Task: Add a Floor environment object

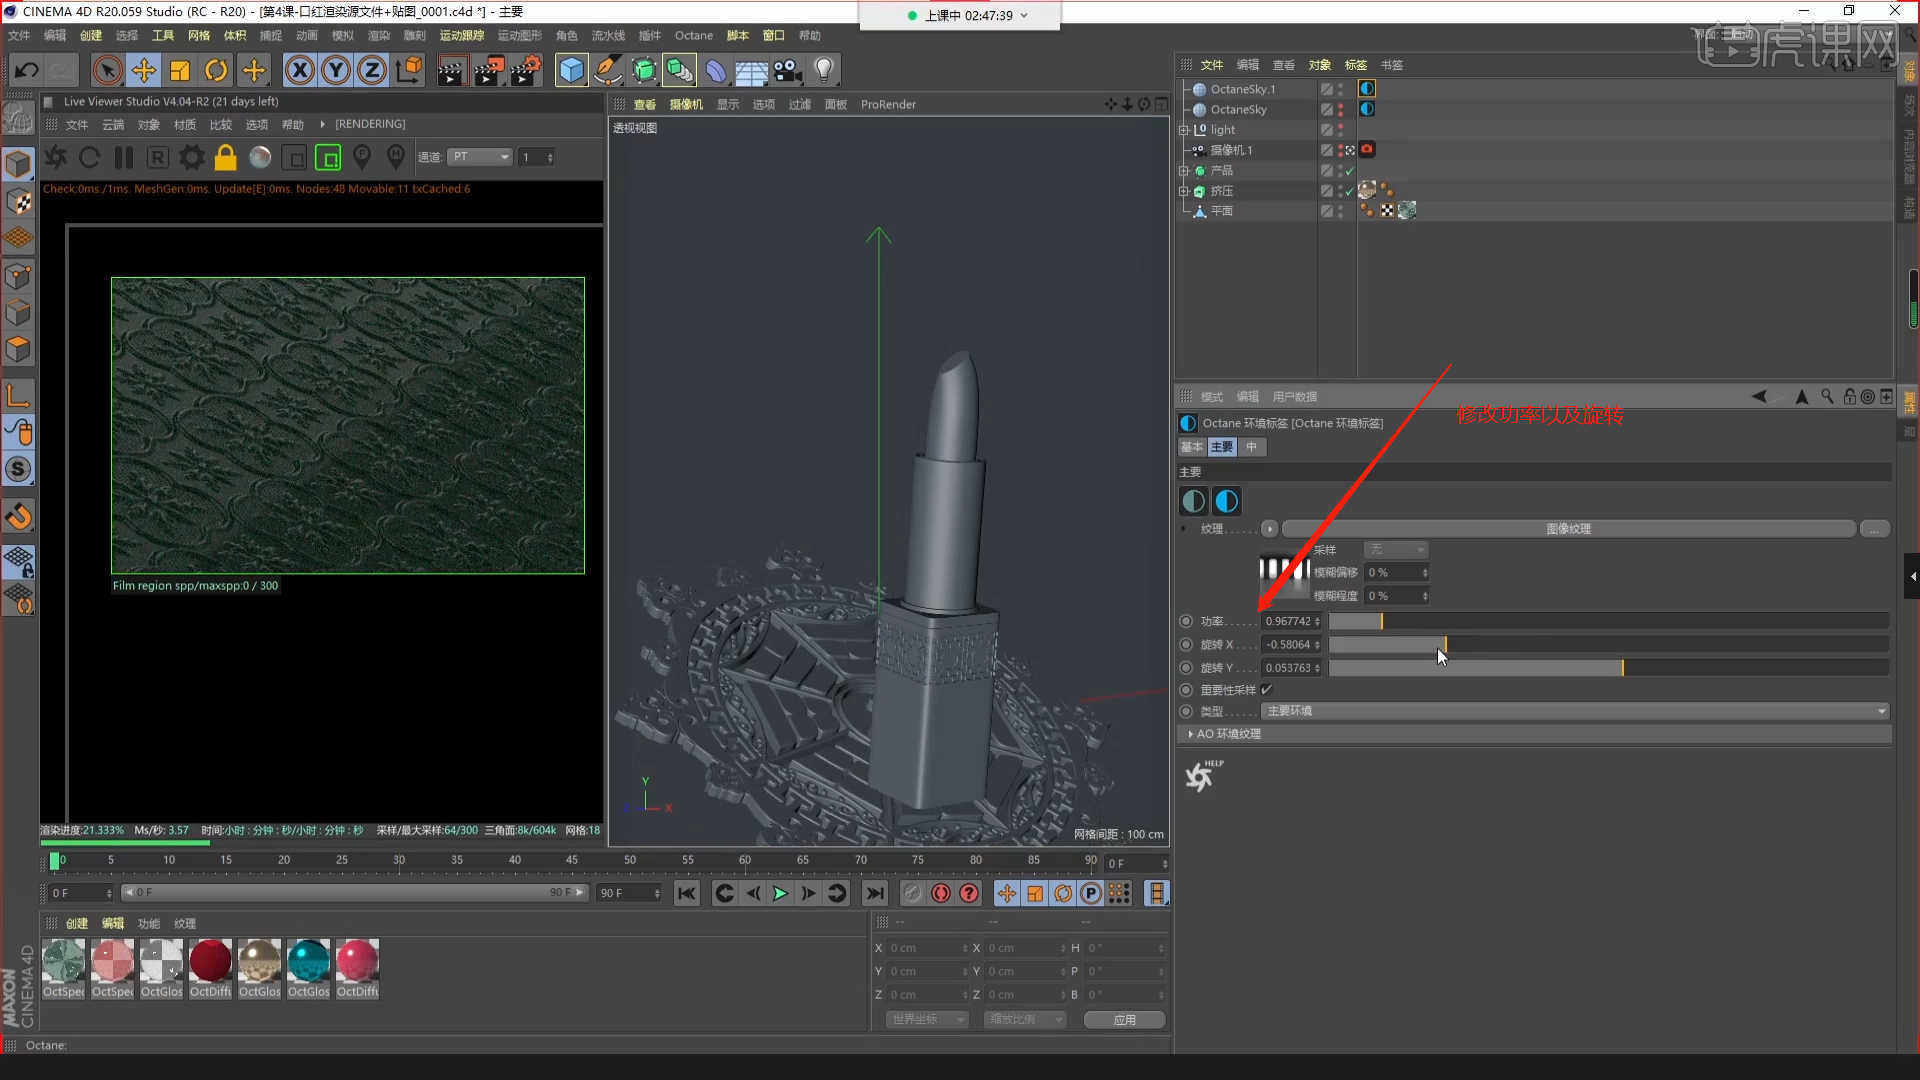Action: [x=751, y=70]
